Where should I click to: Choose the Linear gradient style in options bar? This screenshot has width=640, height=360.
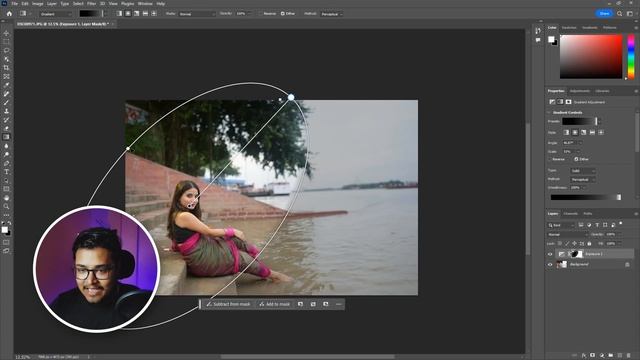(x=119, y=13)
